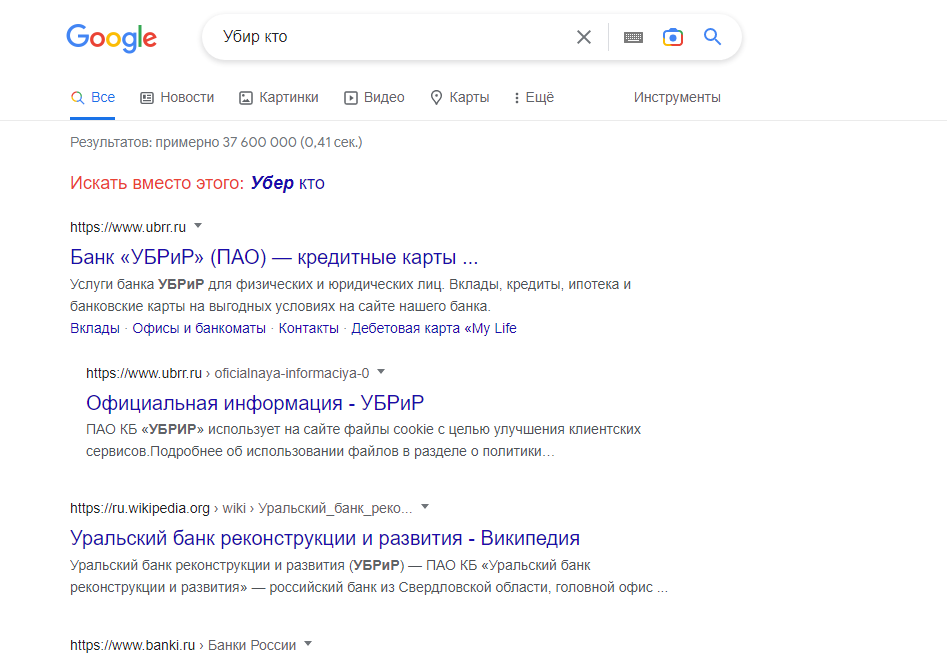Open the Банк «УБРиР» (ПАО) result
947x657 pixels.
click(274, 256)
